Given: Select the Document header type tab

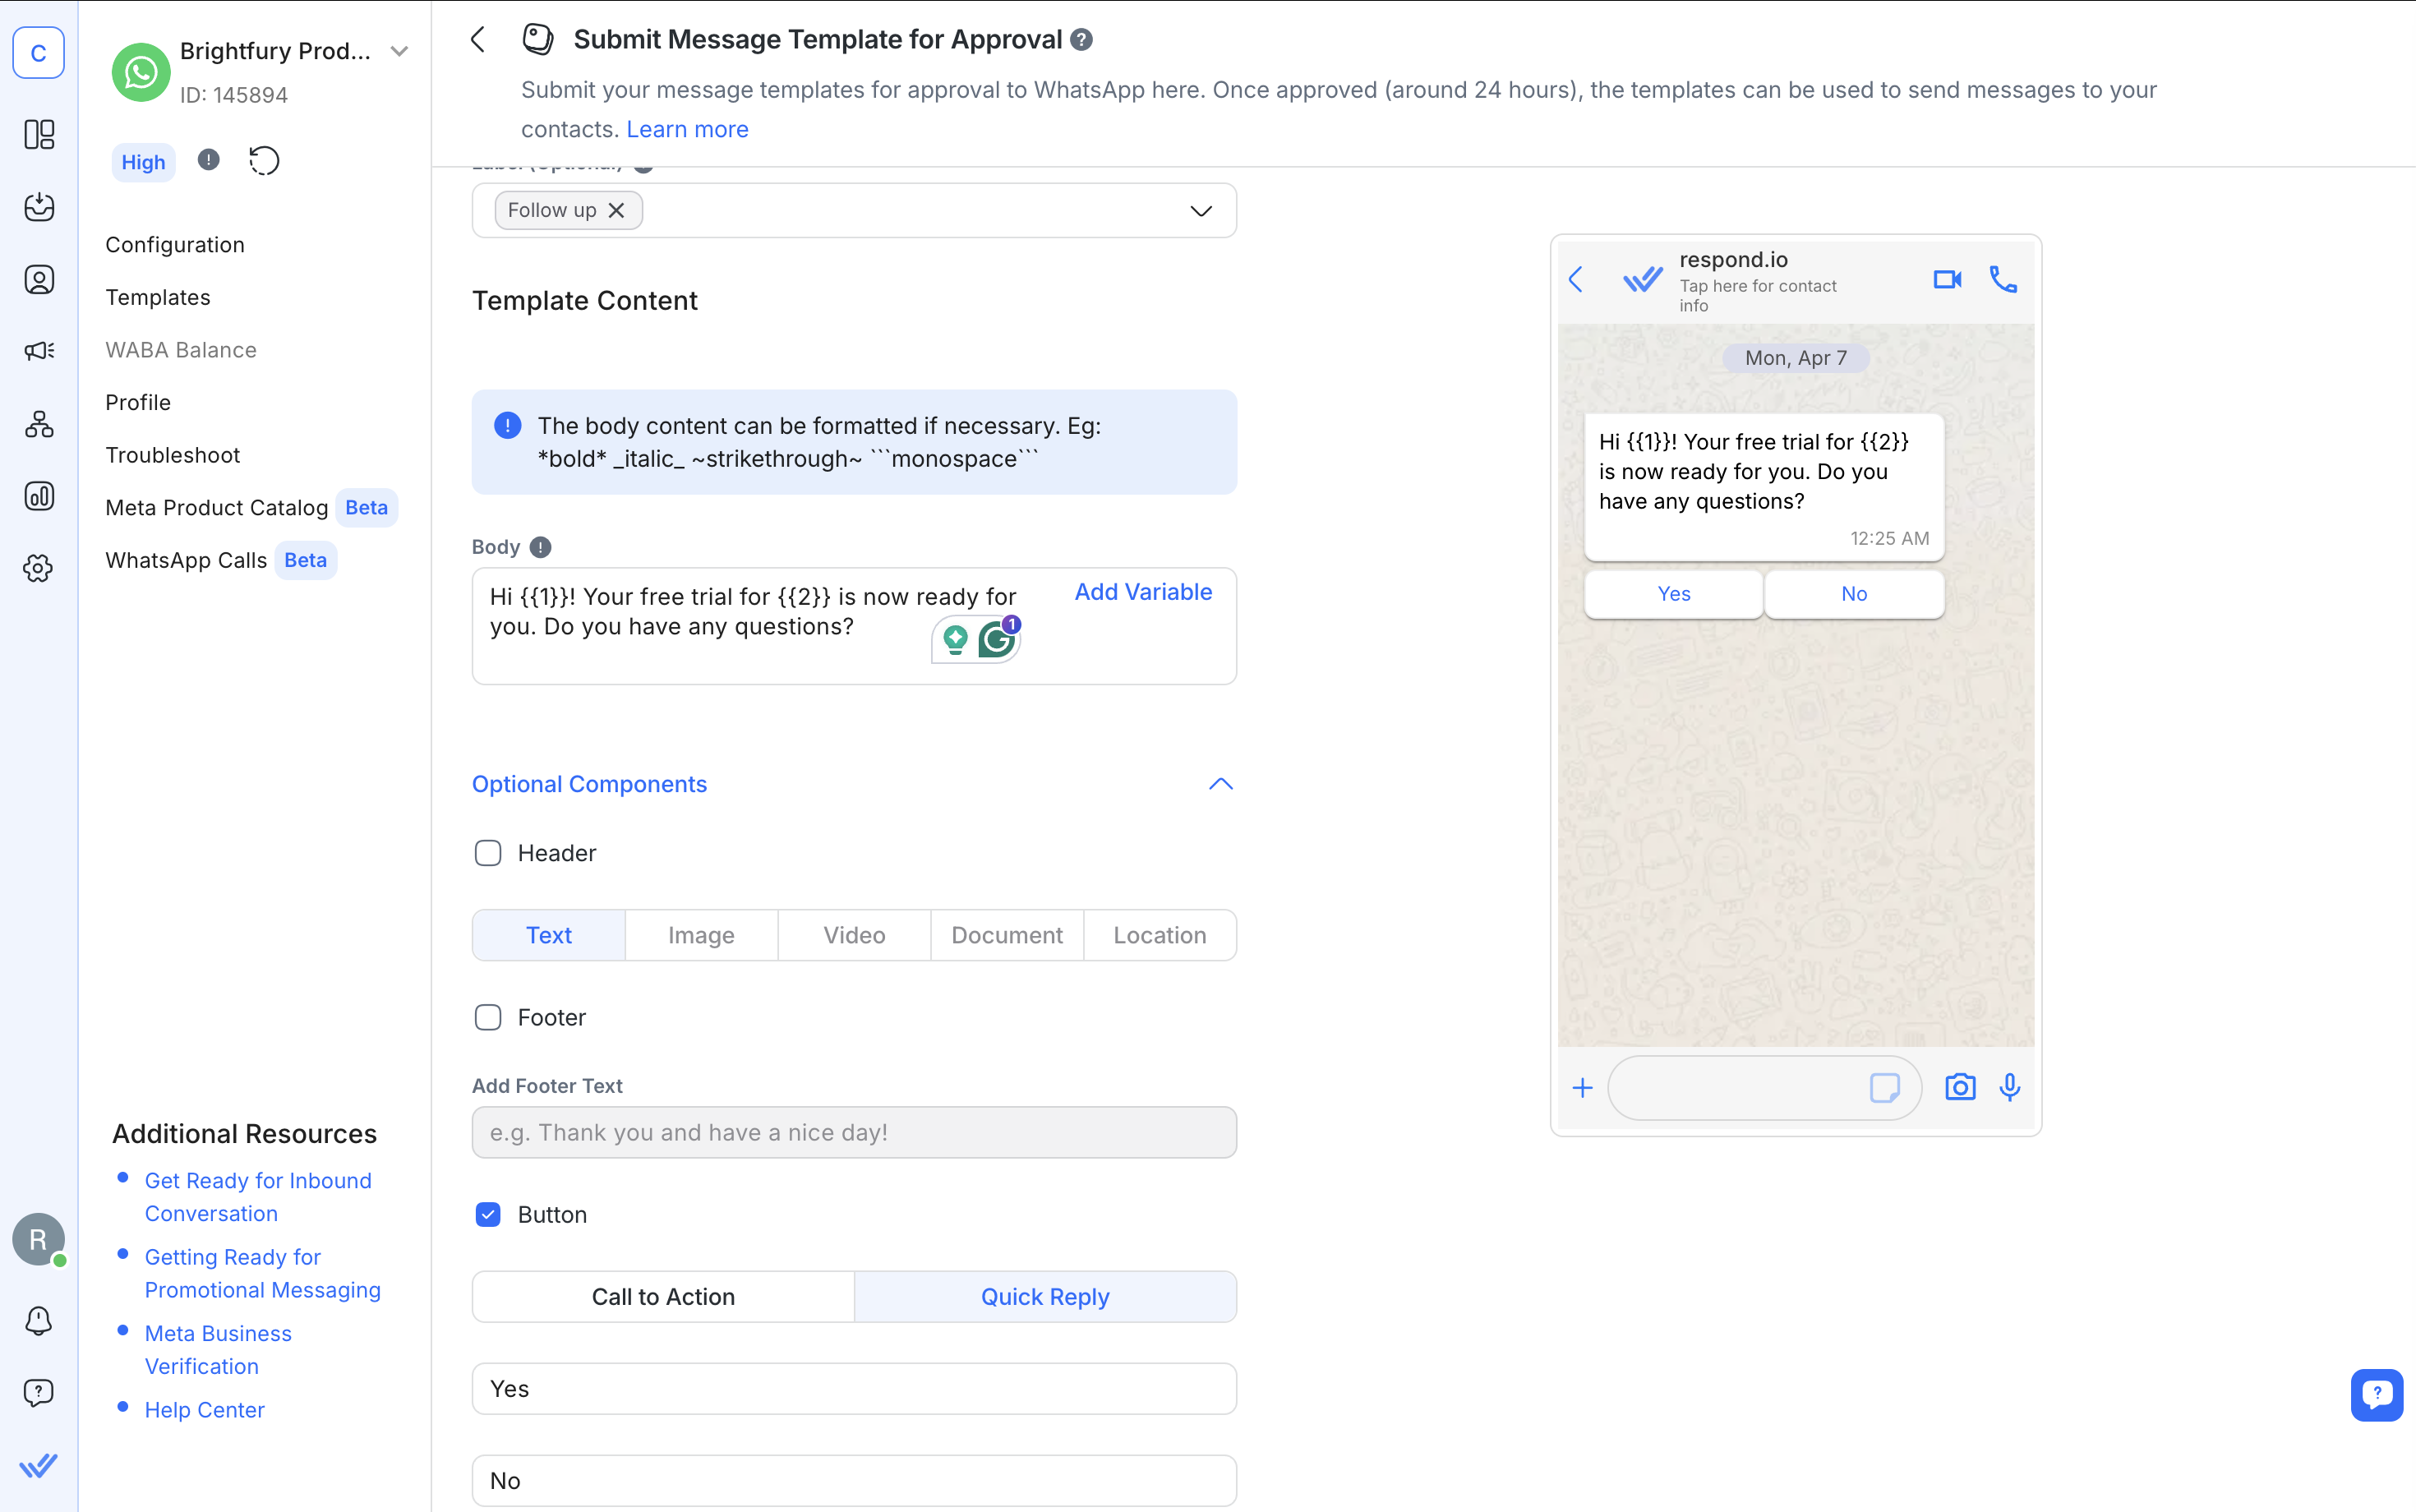Looking at the screenshot, I should tap(1007, 935).
